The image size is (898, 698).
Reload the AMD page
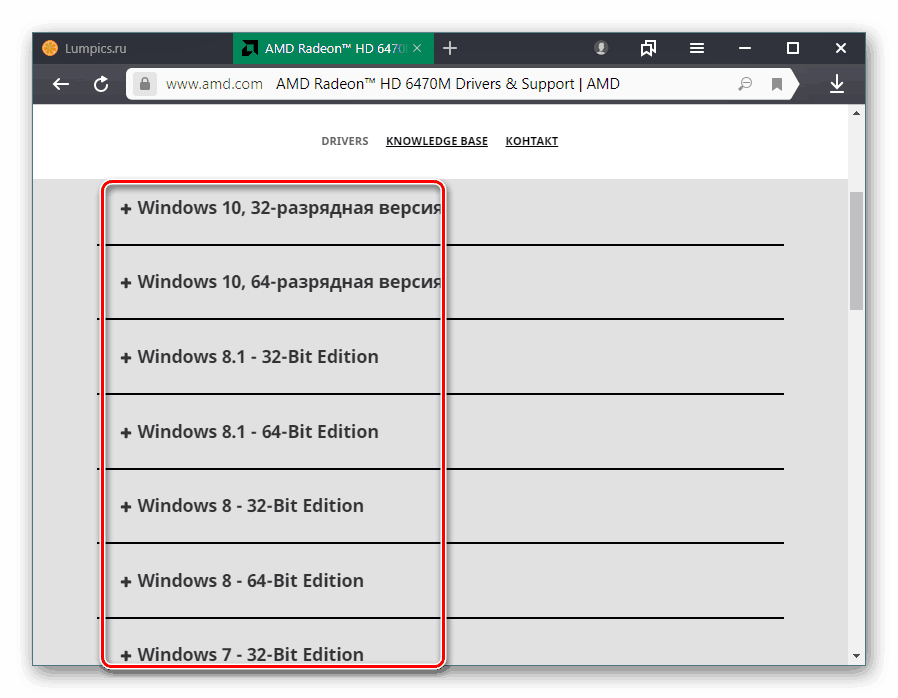pyautogui.click(x=101, y=84)
